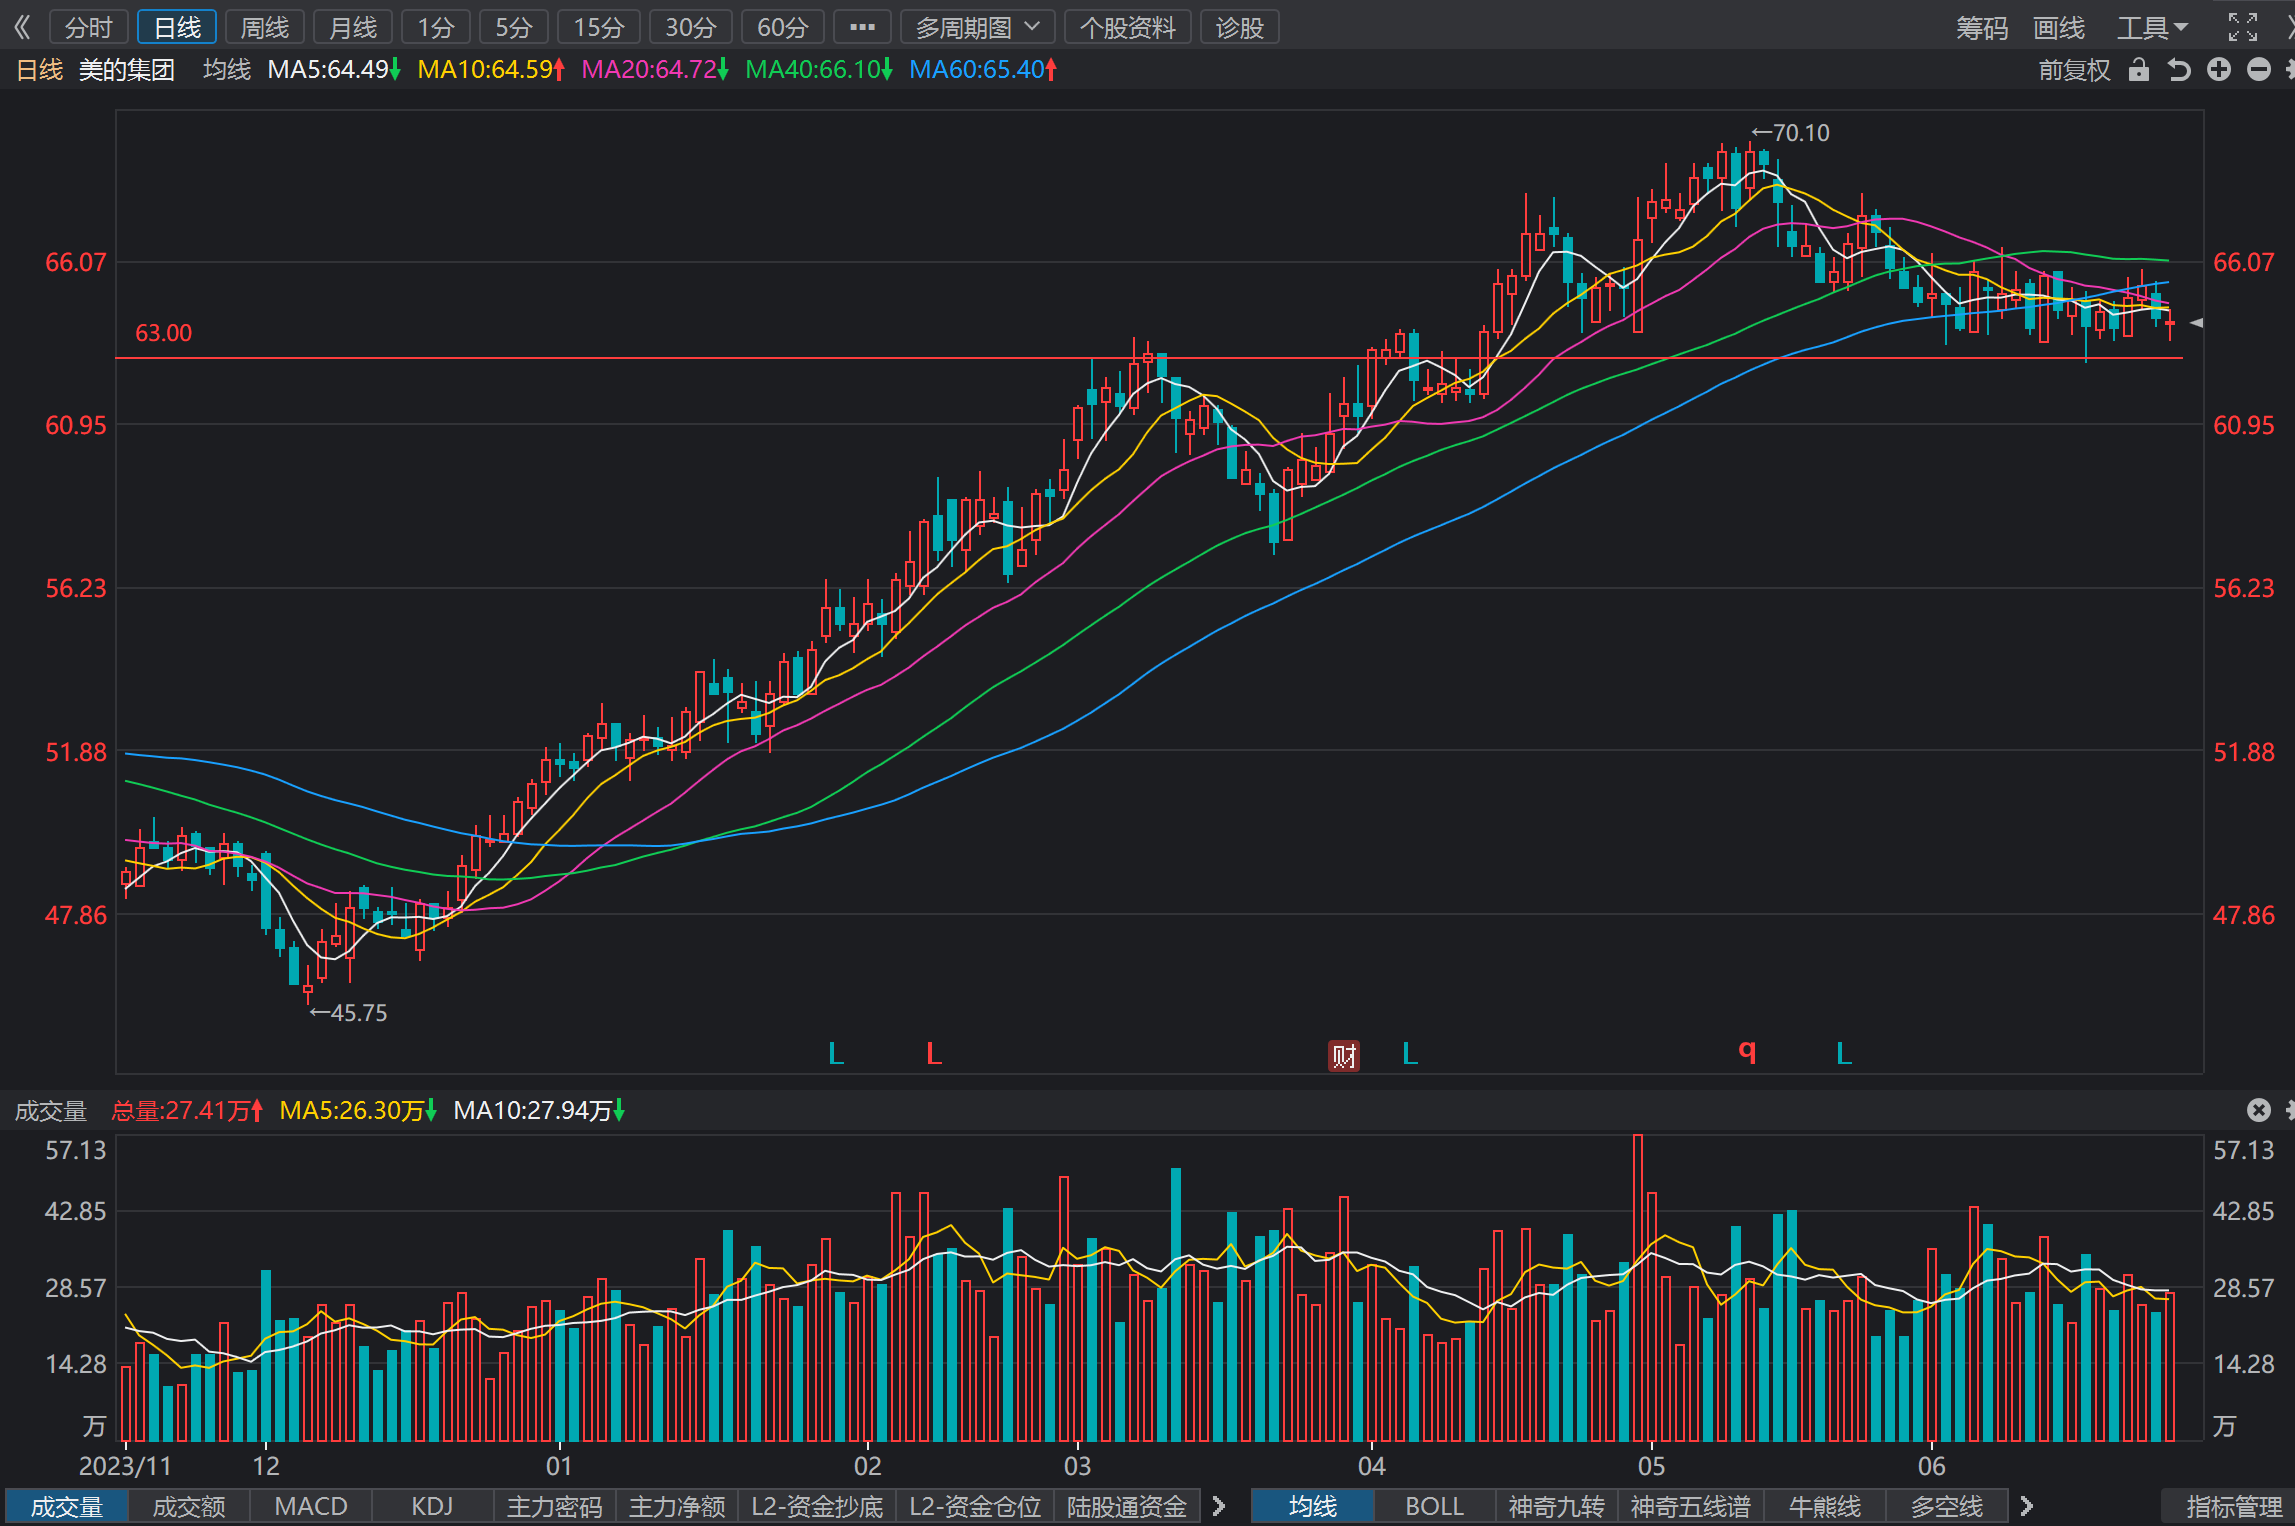The width and height of the screenshot is (2295, 1526).
Task: Switch to 主力净额 indicator
Action: 677,1506
